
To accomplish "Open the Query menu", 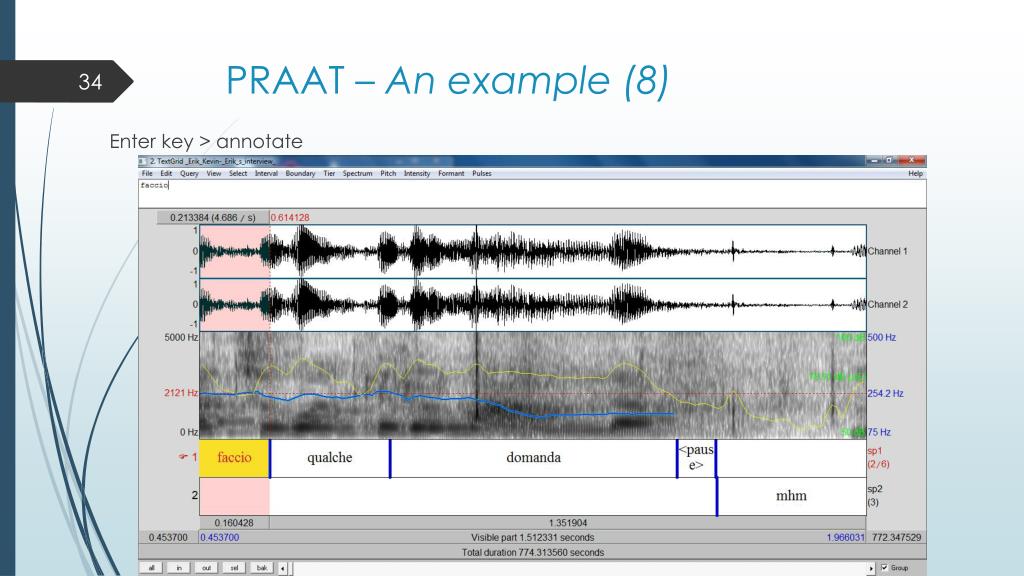I will click(189, 174).
